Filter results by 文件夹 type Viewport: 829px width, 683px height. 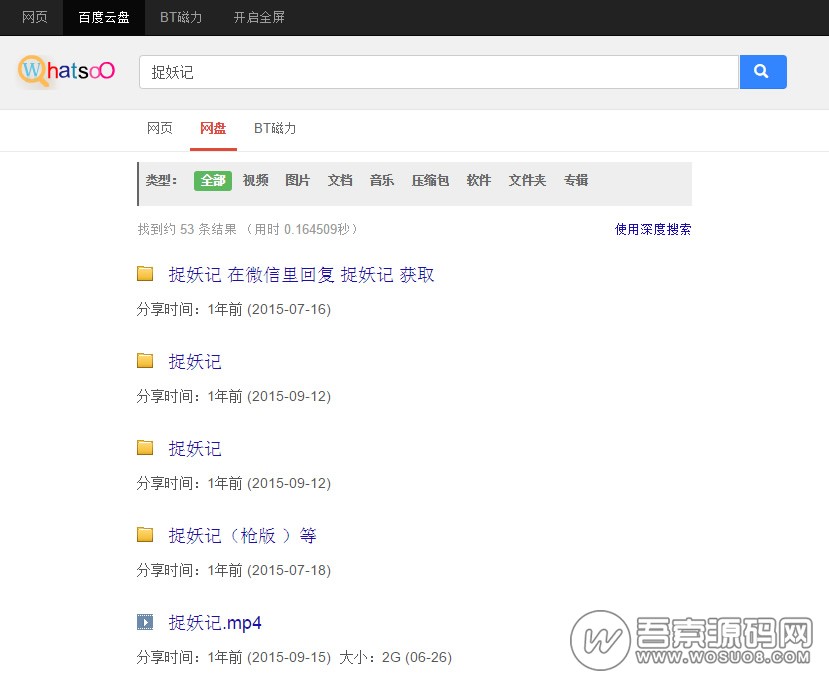[x=527, y=181]
